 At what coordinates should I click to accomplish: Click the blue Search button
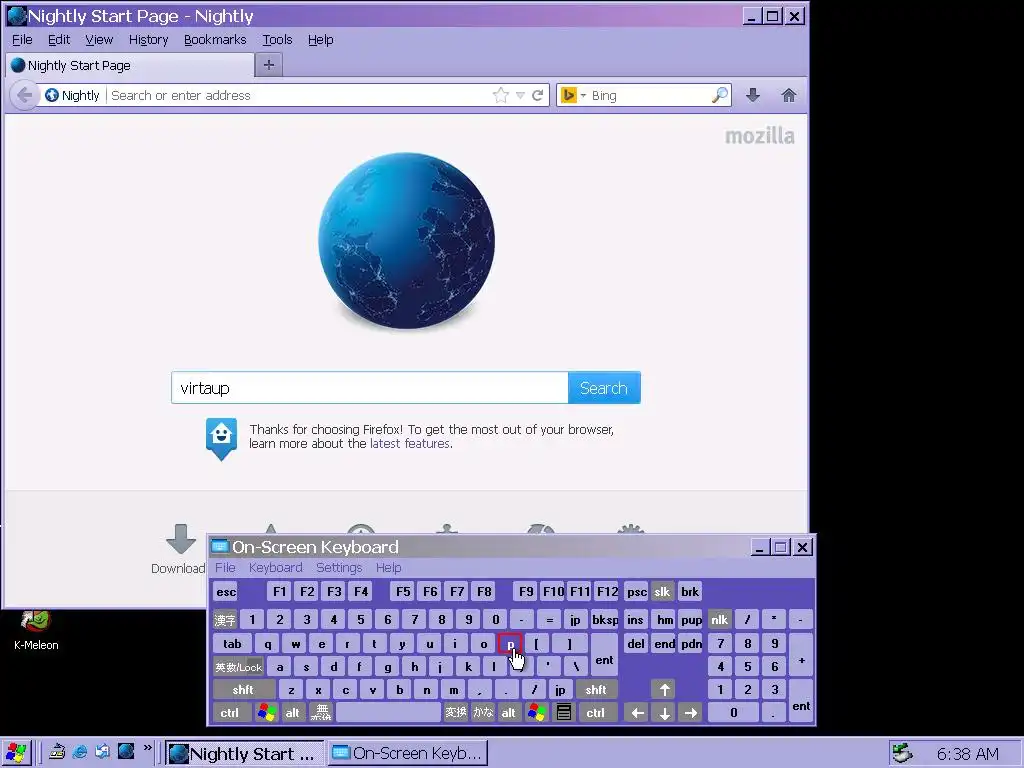(x=604, y=388)
